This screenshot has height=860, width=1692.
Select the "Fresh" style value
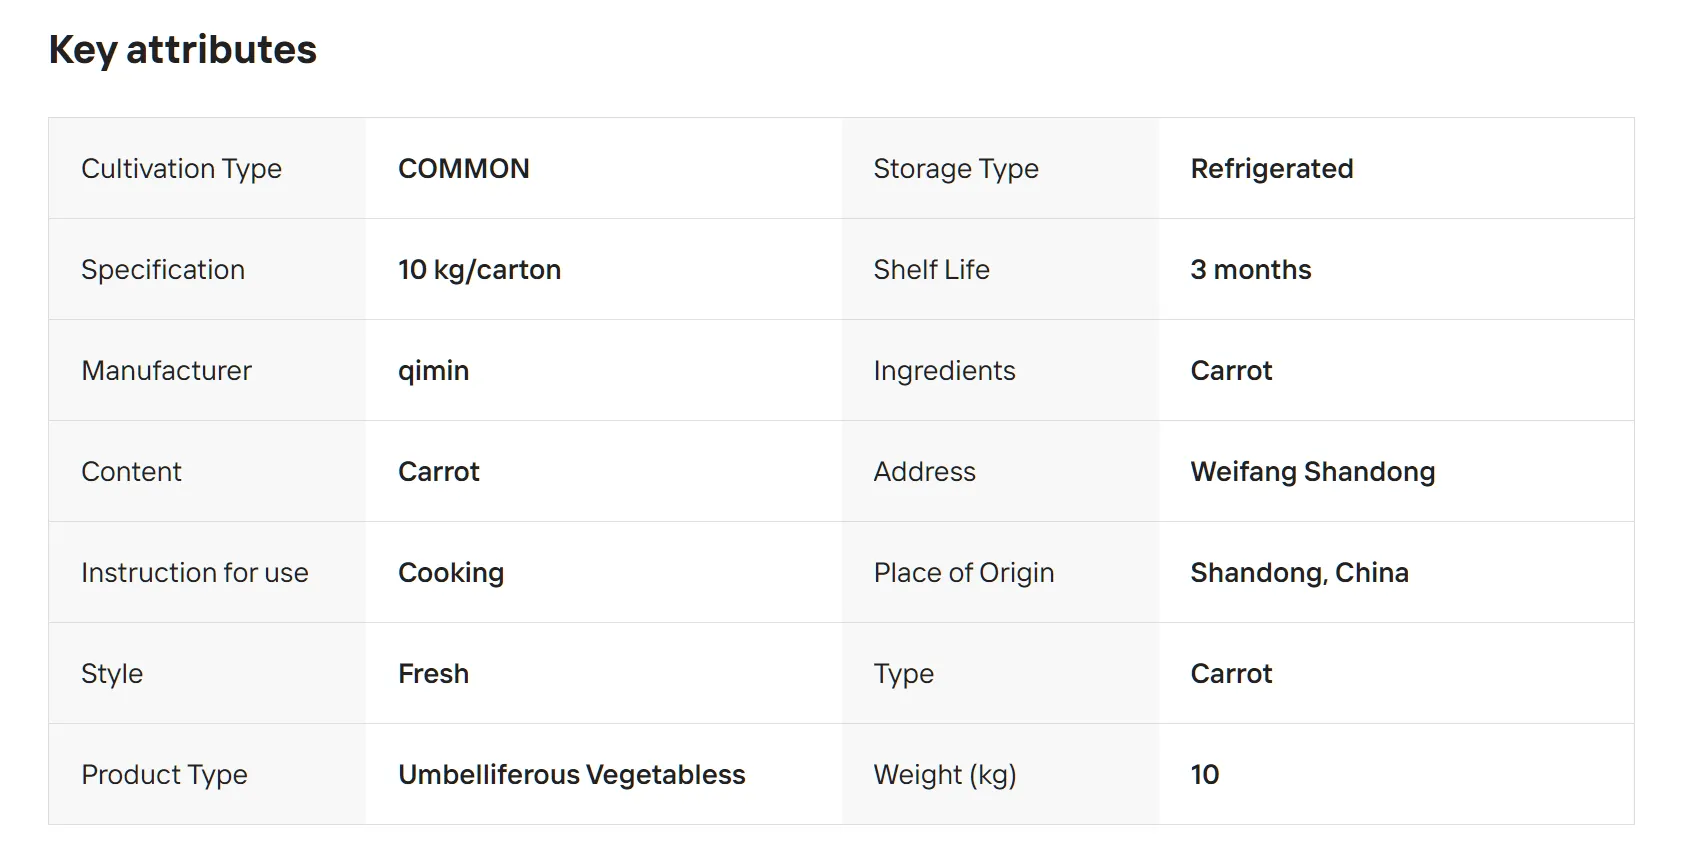coord(433,674)
